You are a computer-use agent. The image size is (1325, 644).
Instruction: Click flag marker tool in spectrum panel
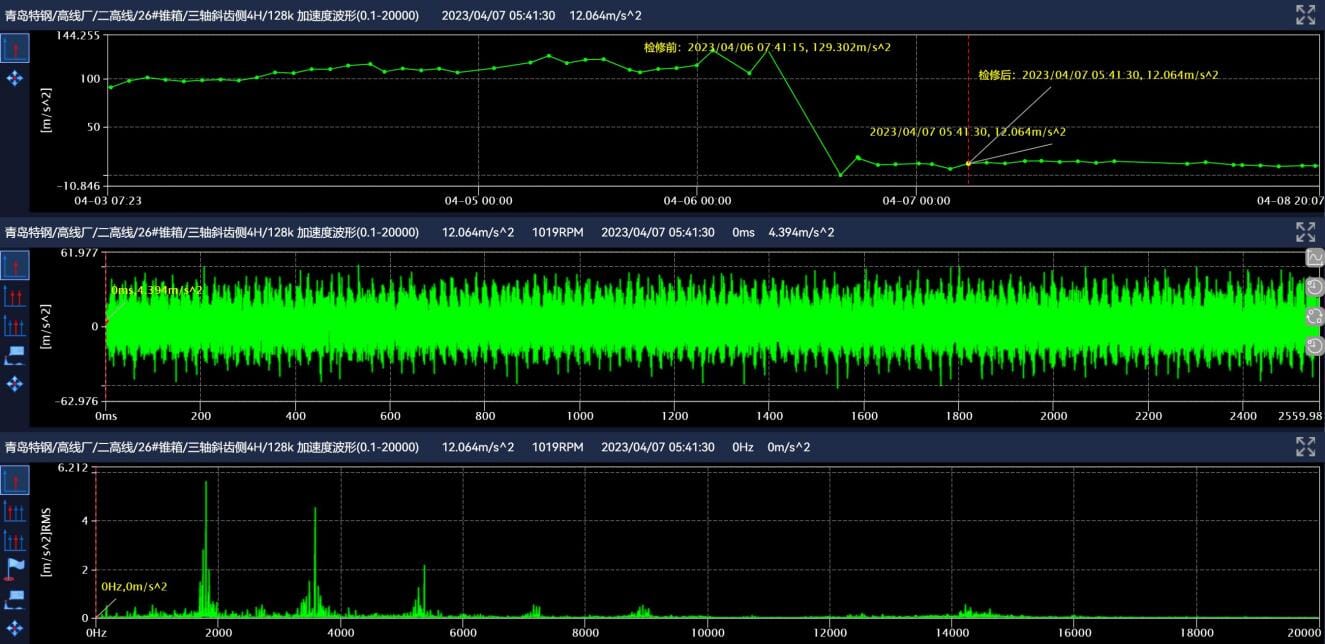coord(14,569)
